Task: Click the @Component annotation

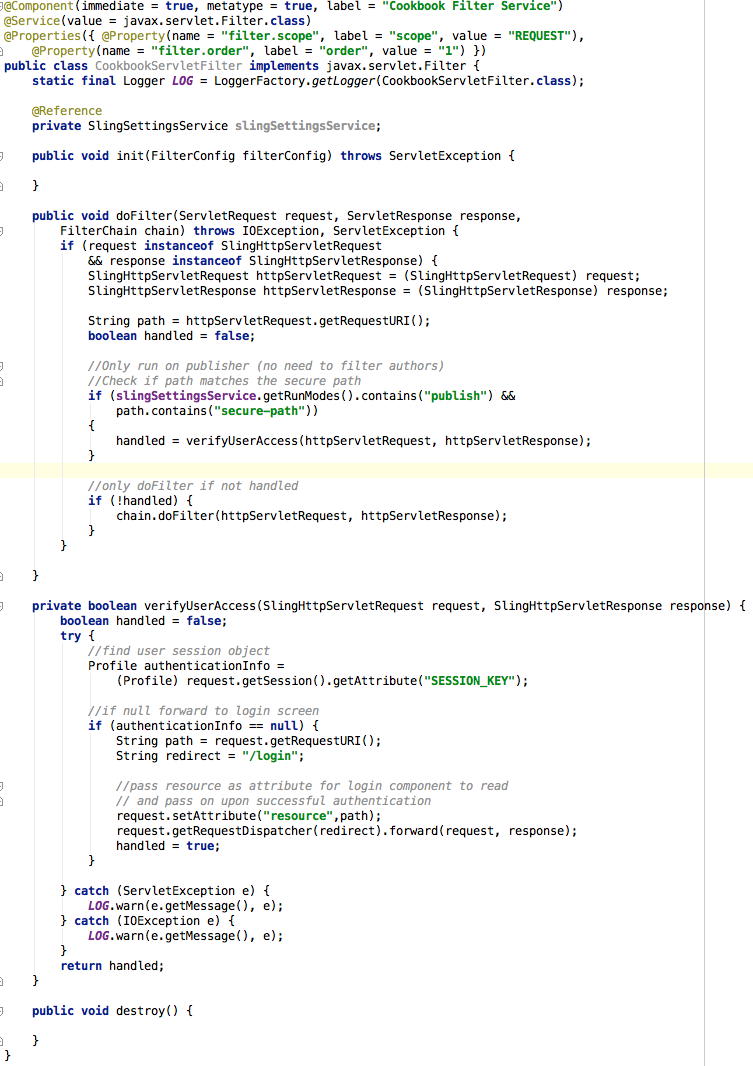Action: (x=39, y=6)
